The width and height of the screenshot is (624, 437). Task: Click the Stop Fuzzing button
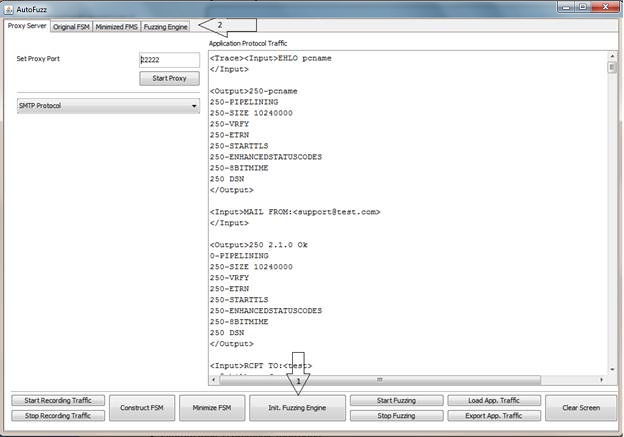(x=396, y=416)
